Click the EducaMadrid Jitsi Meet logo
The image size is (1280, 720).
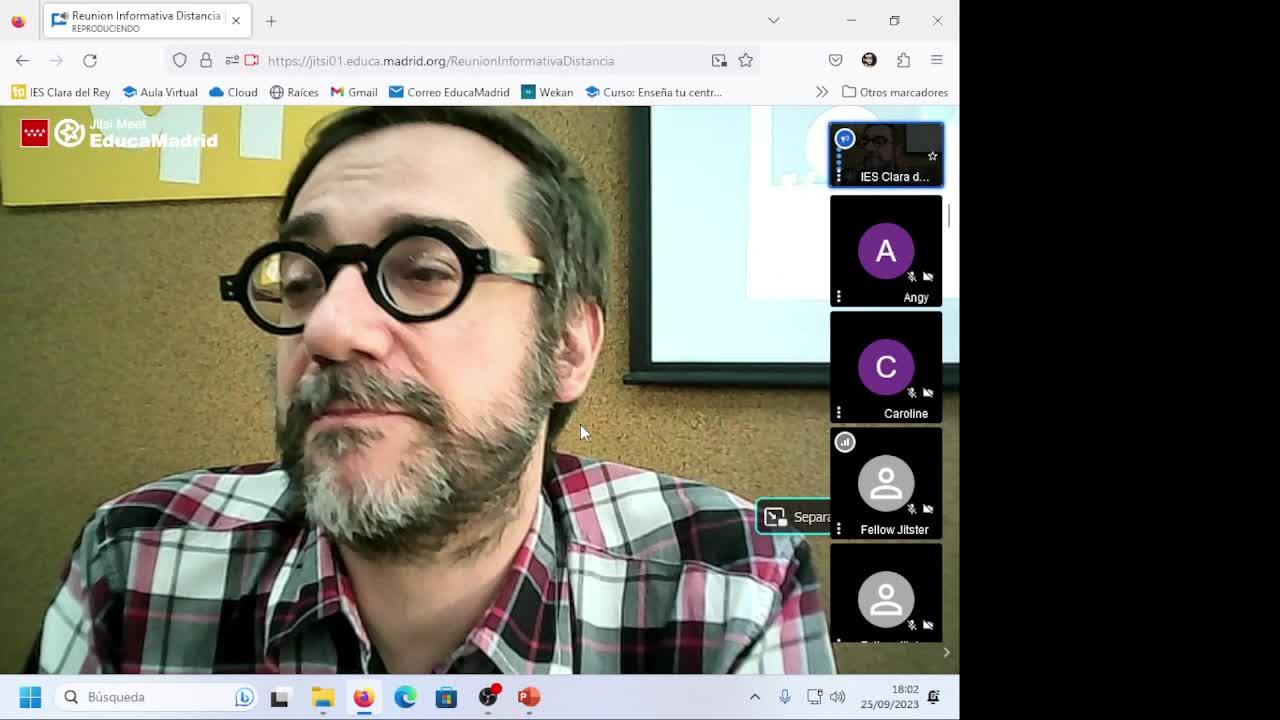tap(119, 133)
